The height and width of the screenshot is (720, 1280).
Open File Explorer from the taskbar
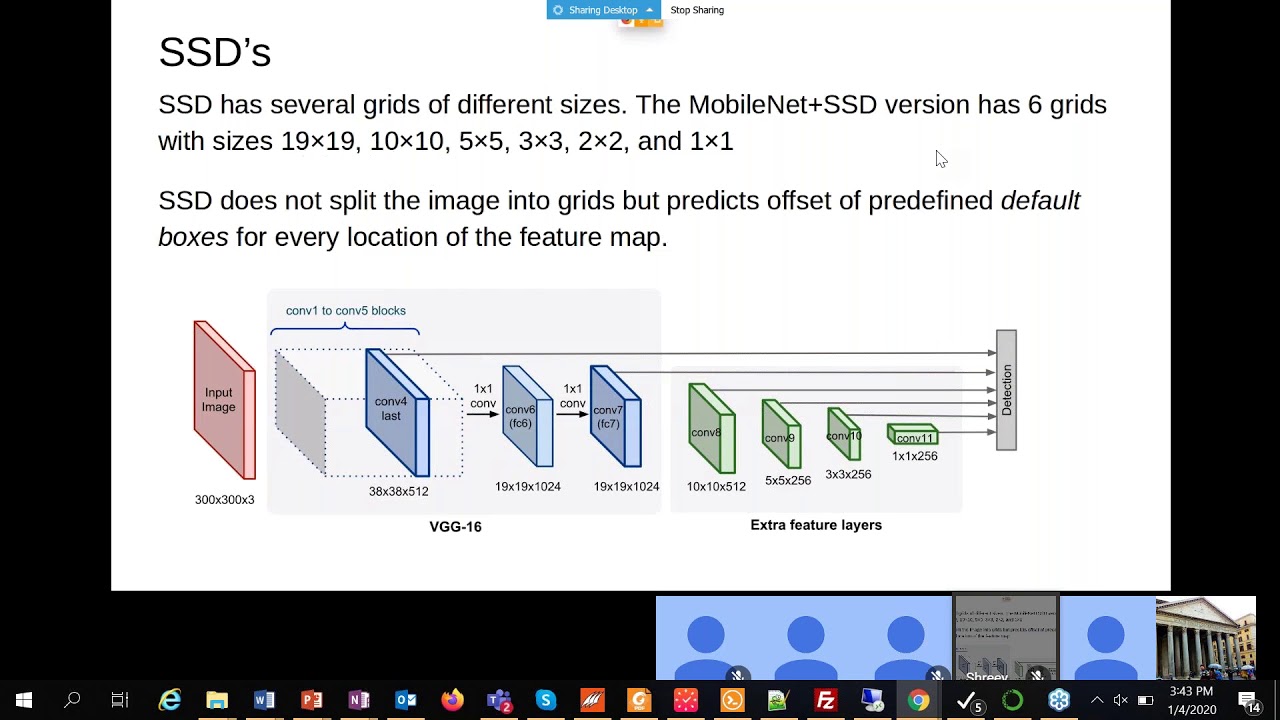217,701
